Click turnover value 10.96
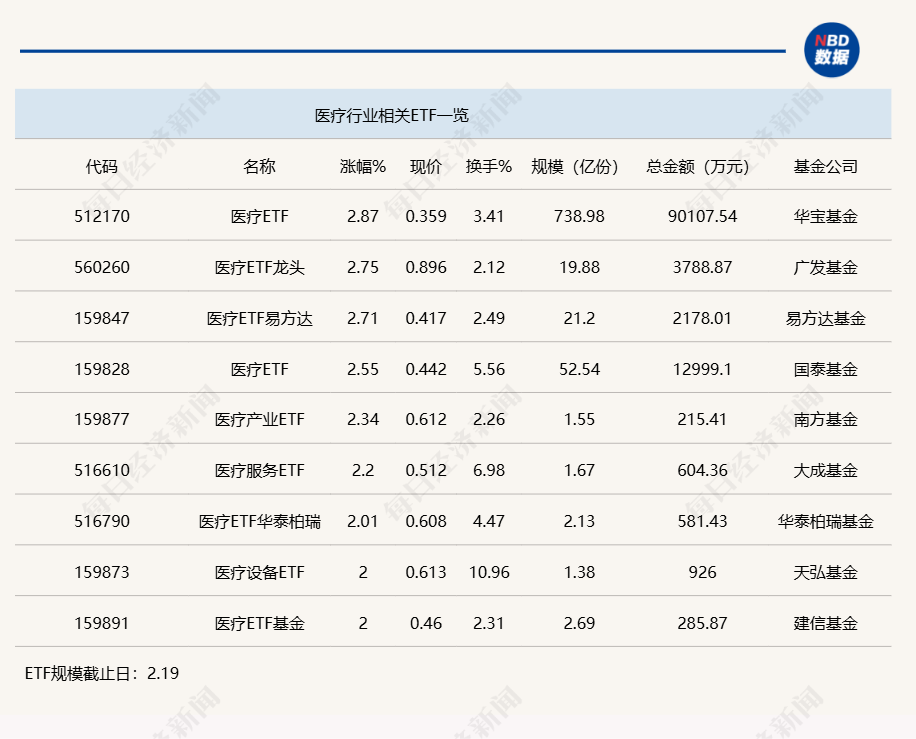 489,572
